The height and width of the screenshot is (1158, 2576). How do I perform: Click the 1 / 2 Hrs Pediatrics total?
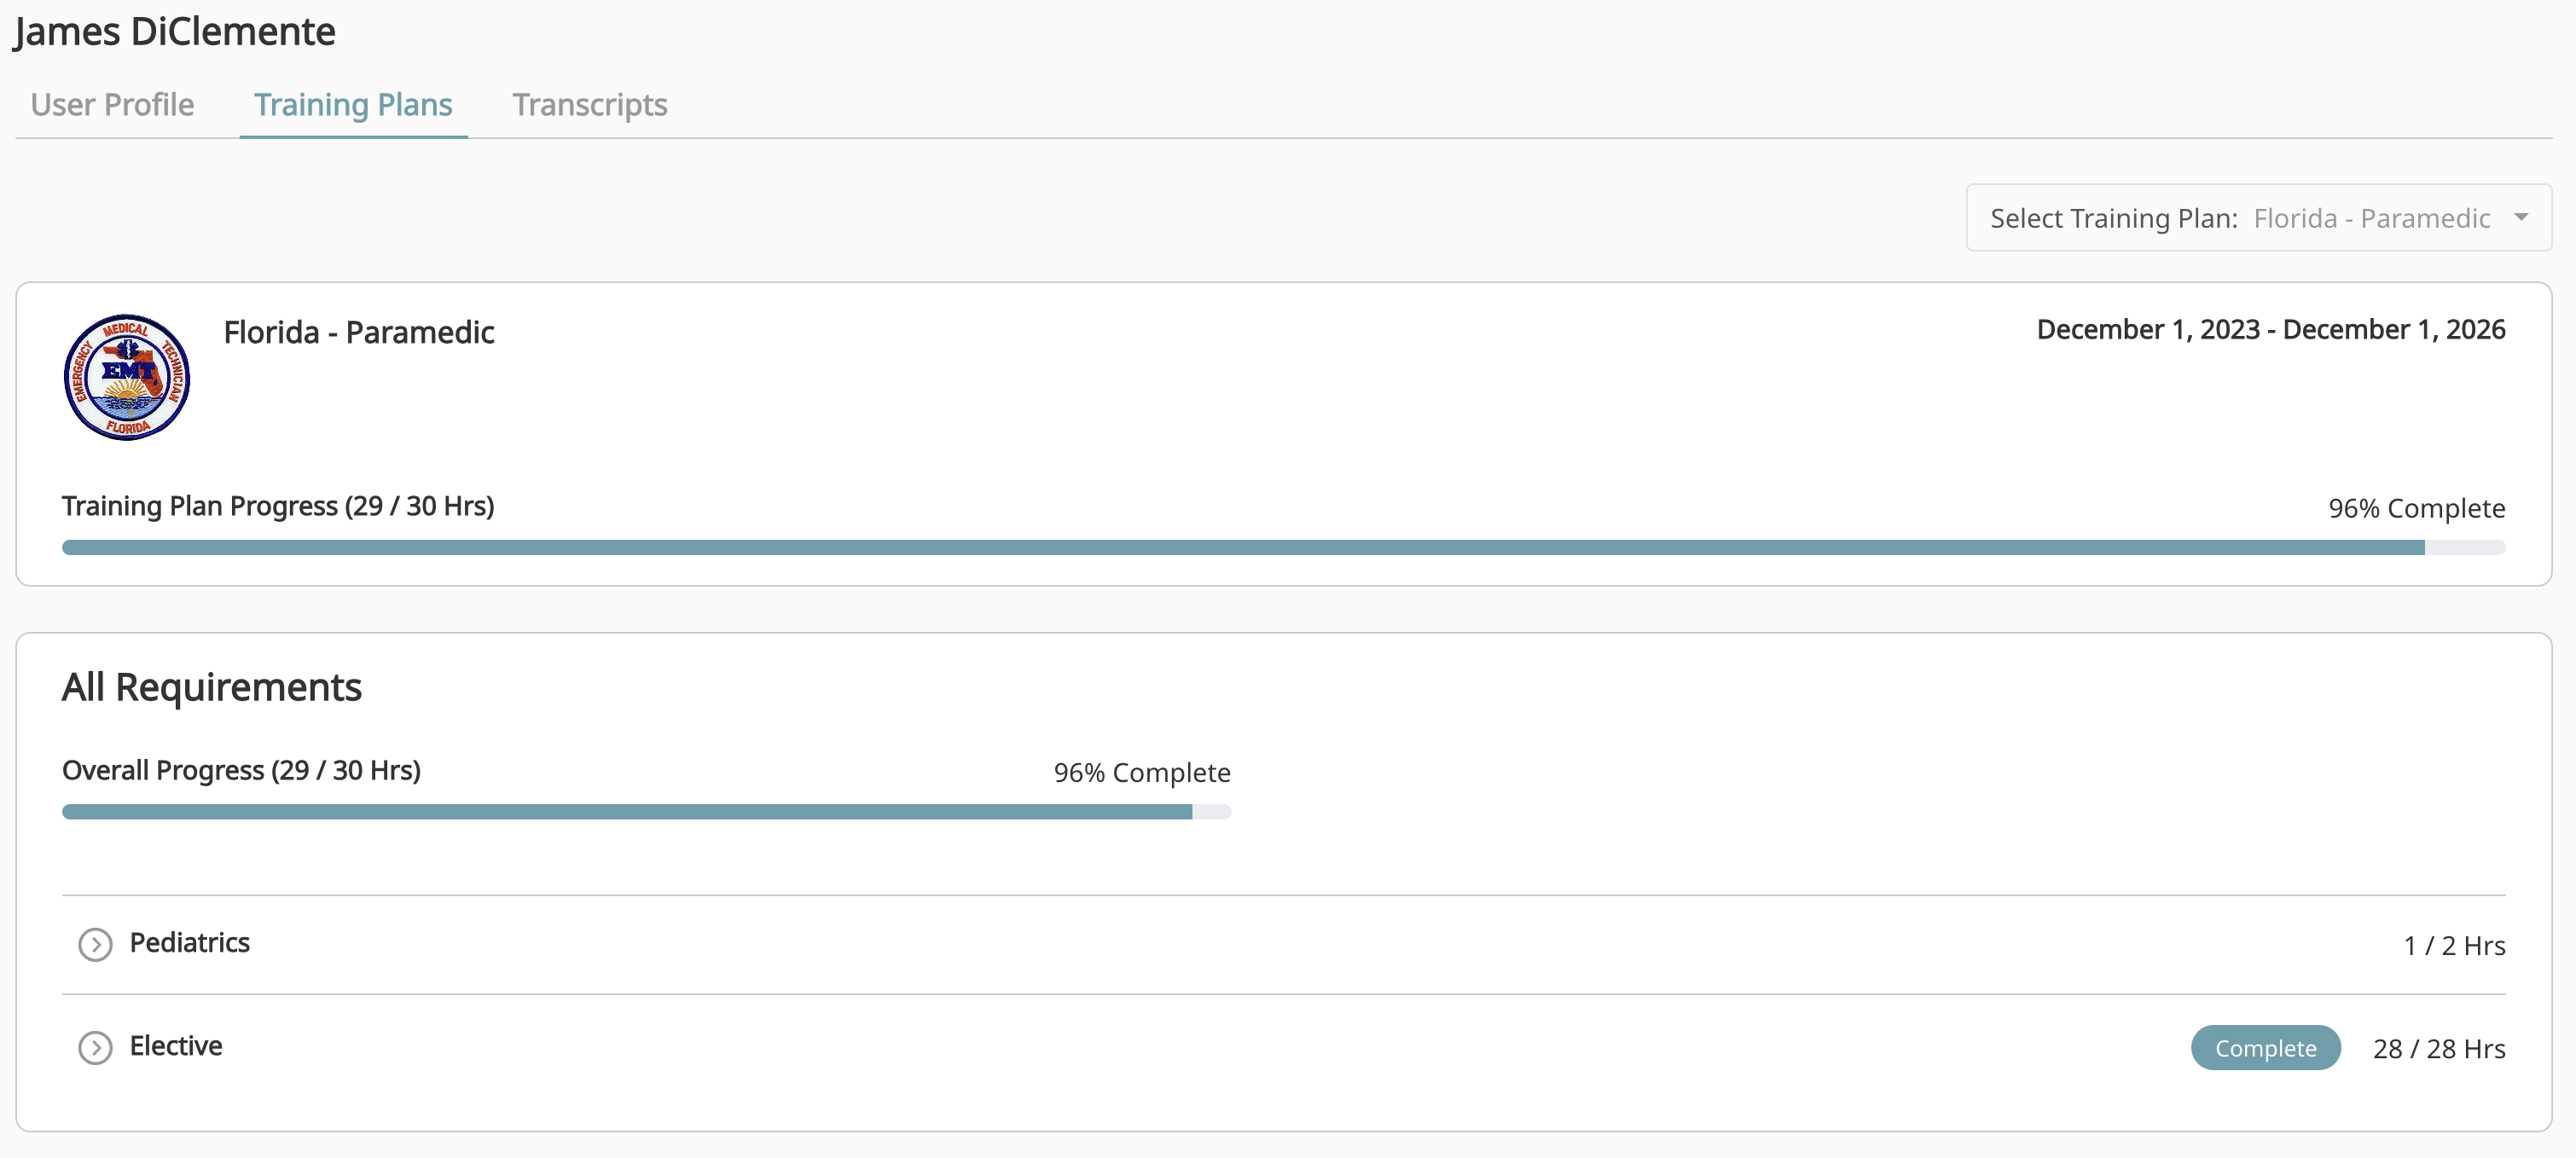tap(2455, 944)
